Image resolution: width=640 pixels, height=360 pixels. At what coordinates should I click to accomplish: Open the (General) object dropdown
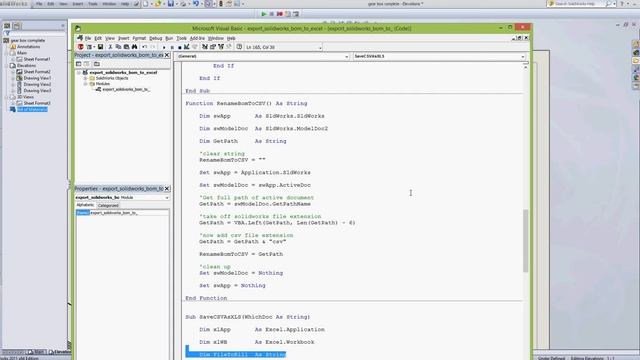(347, 56)
